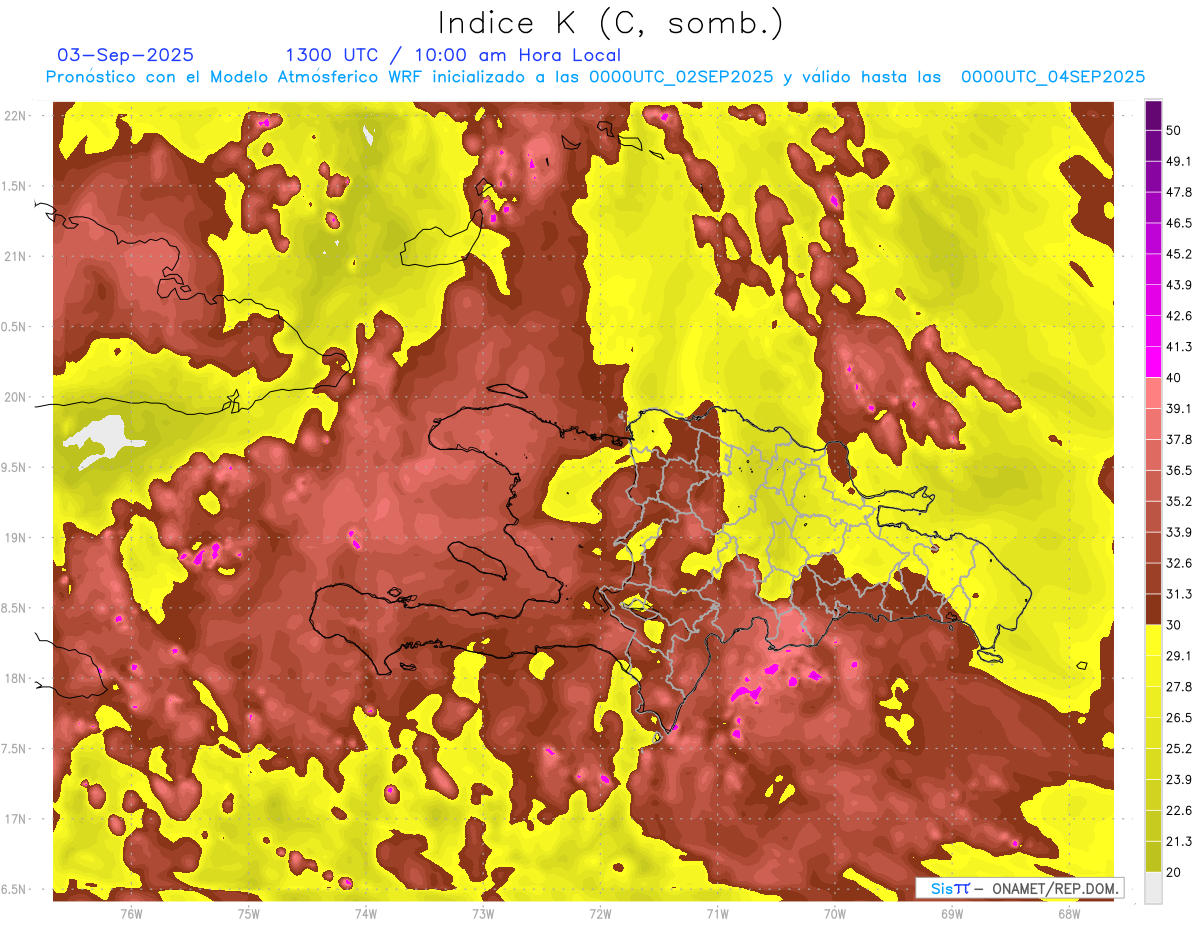
Task: Click the '1.5N' latitude tick label
Action: (15, 186)
